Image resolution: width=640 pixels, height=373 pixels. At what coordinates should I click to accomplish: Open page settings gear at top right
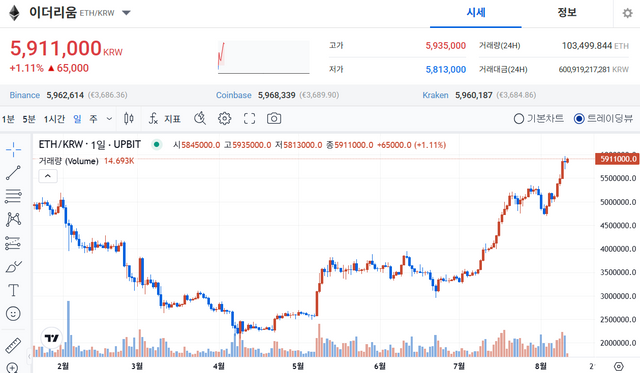(x=627, y=13)
